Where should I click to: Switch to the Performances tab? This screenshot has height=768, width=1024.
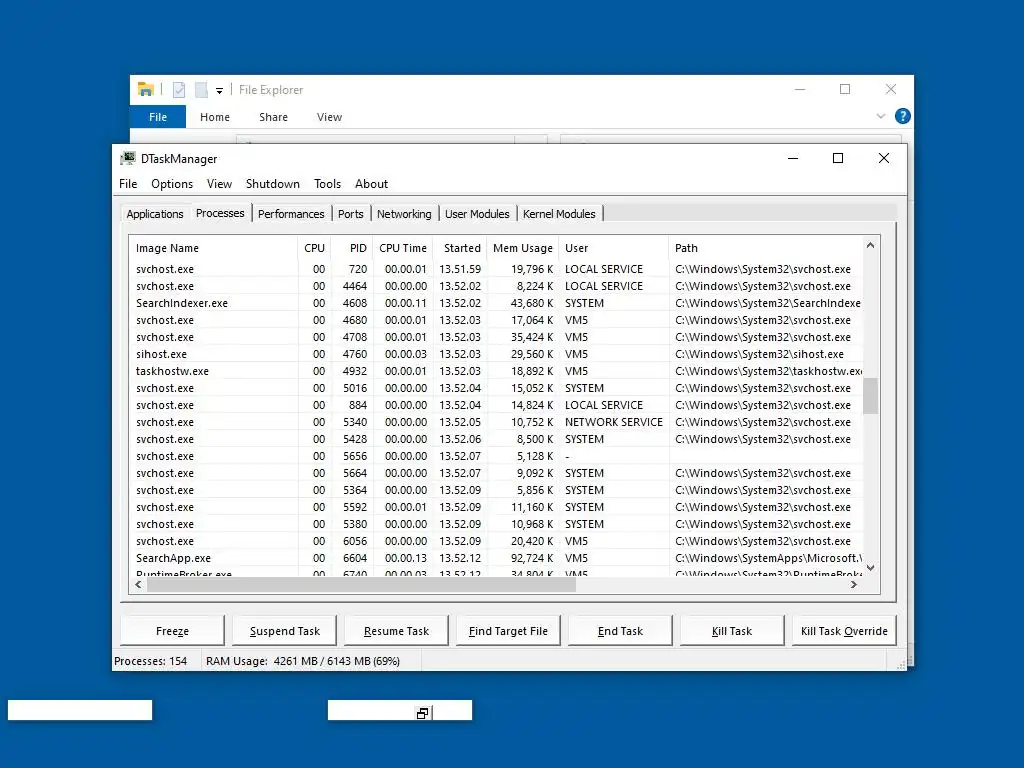291,214
